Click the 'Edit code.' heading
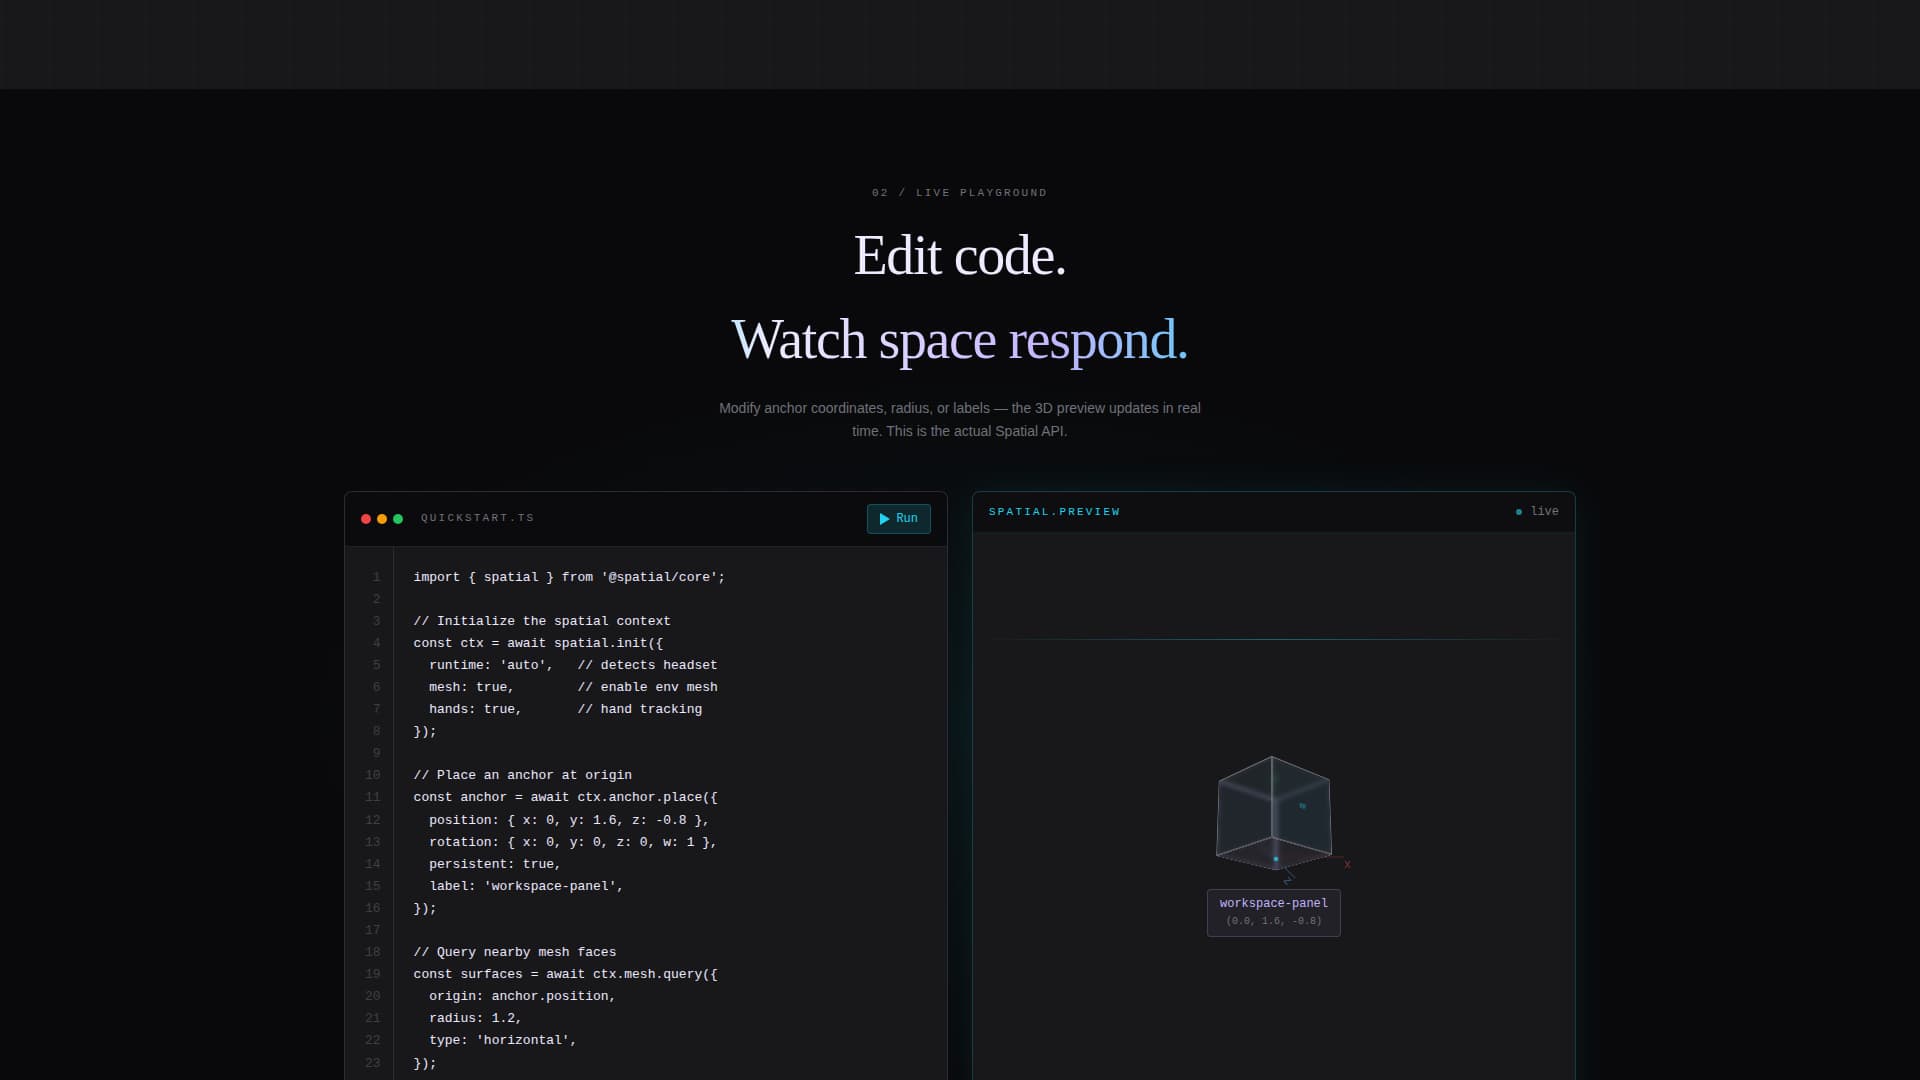The image size is (1920, 1080). (960, 256)
